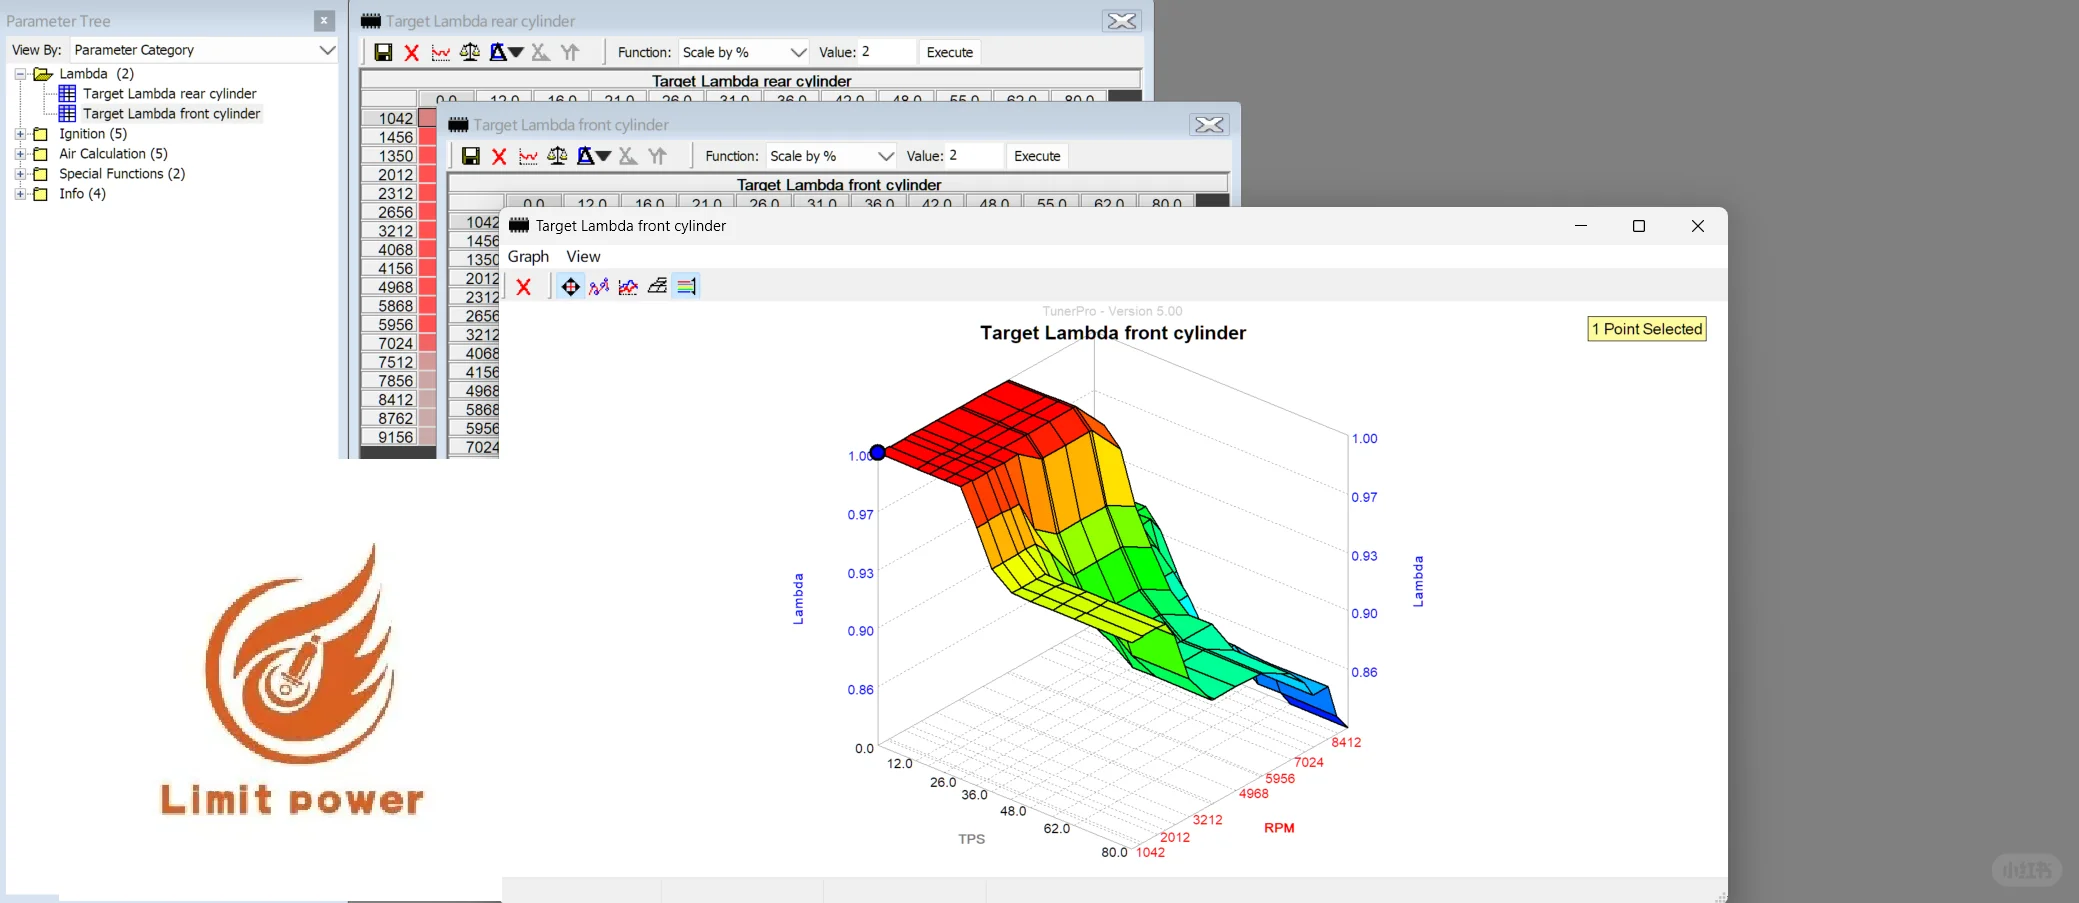Viewport: 2079px width, 903px height.
Task: Expand the Air Calculation folder
Action: coord(20,154)
